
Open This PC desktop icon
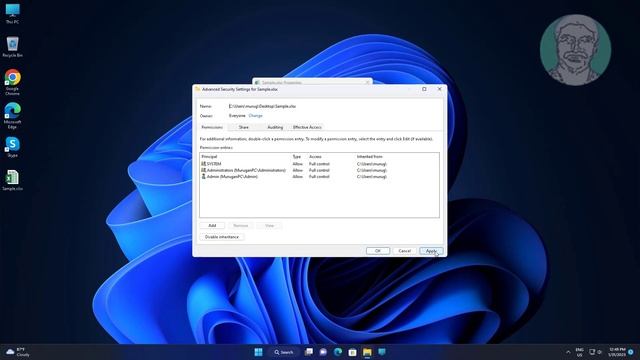click(12, 13)
